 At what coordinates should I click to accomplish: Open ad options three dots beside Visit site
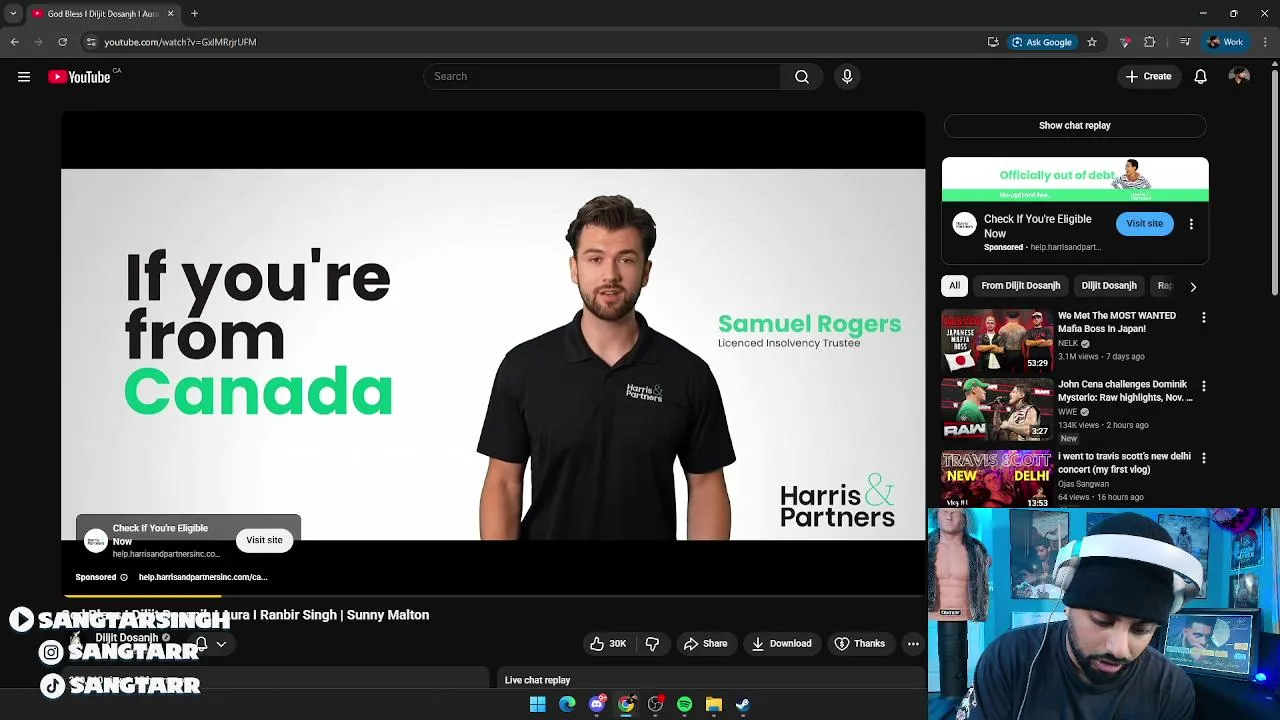(1191, 224)
